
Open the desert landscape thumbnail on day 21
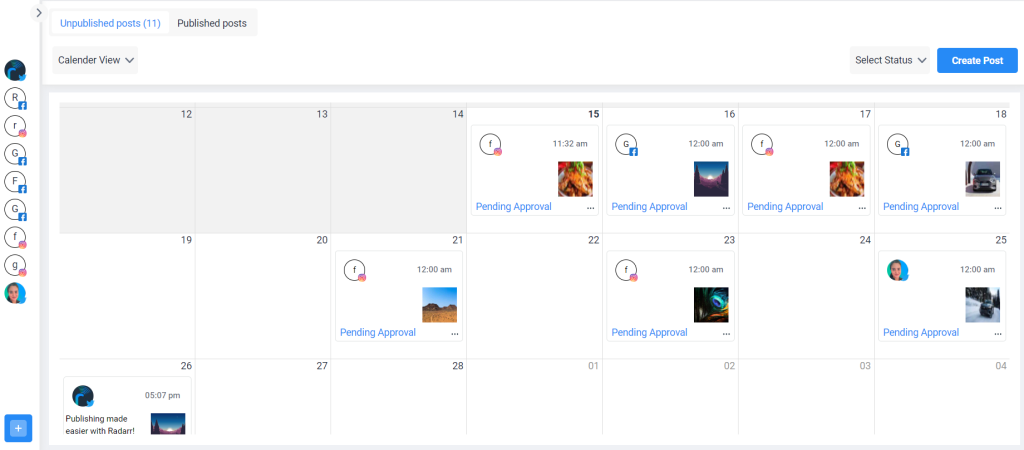click(440, 305)
